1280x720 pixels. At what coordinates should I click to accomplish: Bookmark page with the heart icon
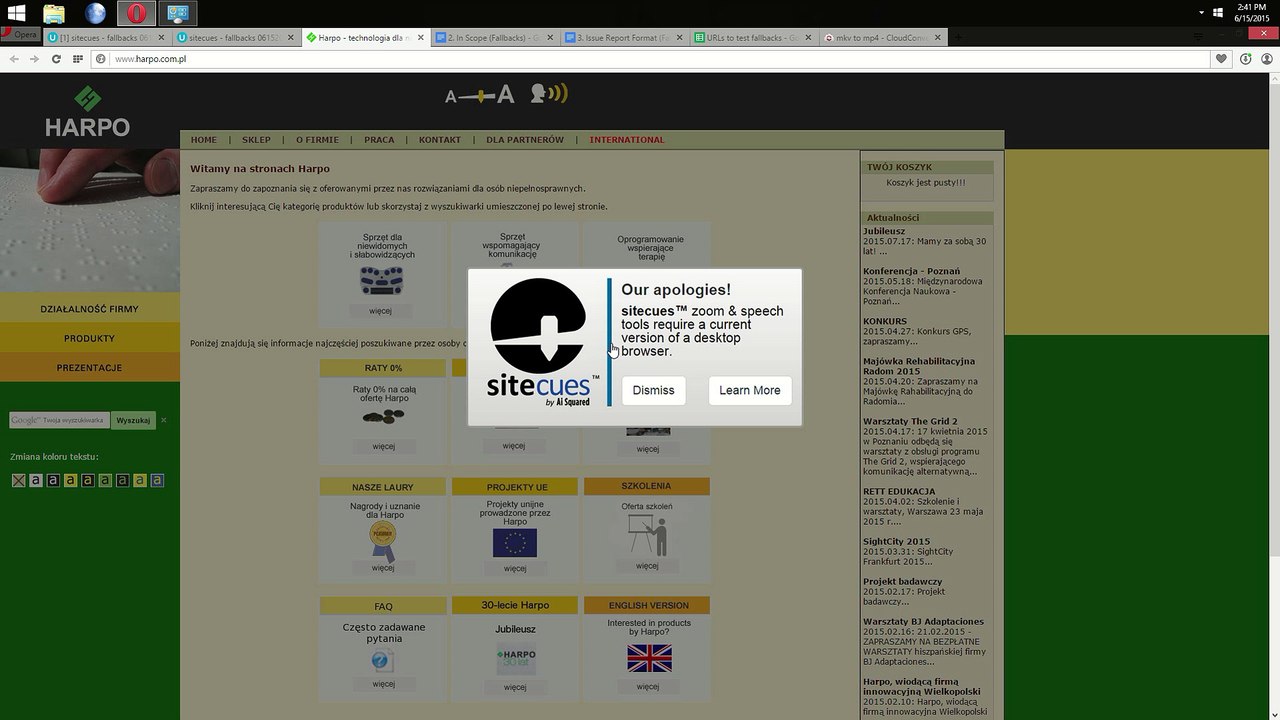pos(1221,59)
